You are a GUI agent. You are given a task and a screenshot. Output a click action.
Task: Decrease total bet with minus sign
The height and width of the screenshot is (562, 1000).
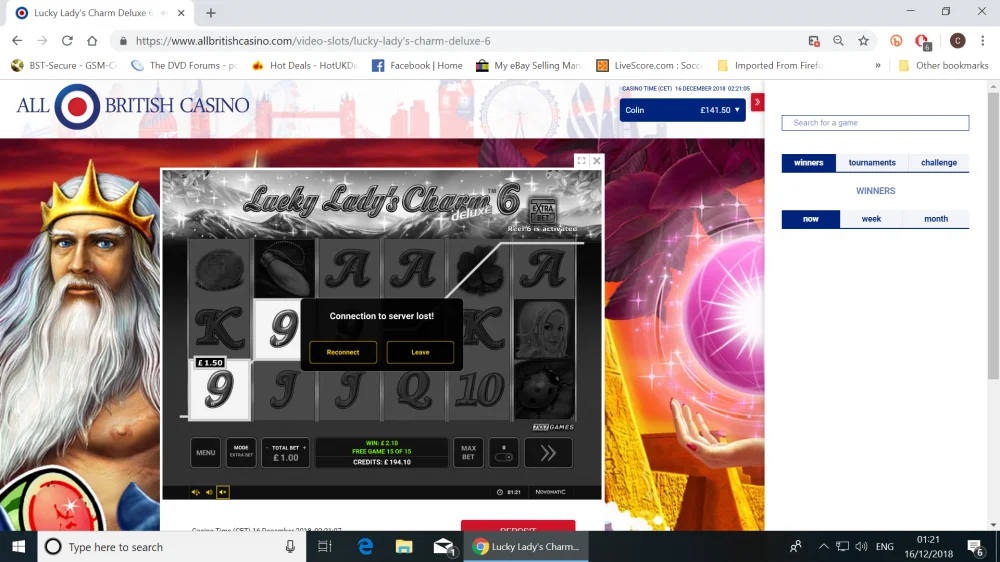[267, 448]
